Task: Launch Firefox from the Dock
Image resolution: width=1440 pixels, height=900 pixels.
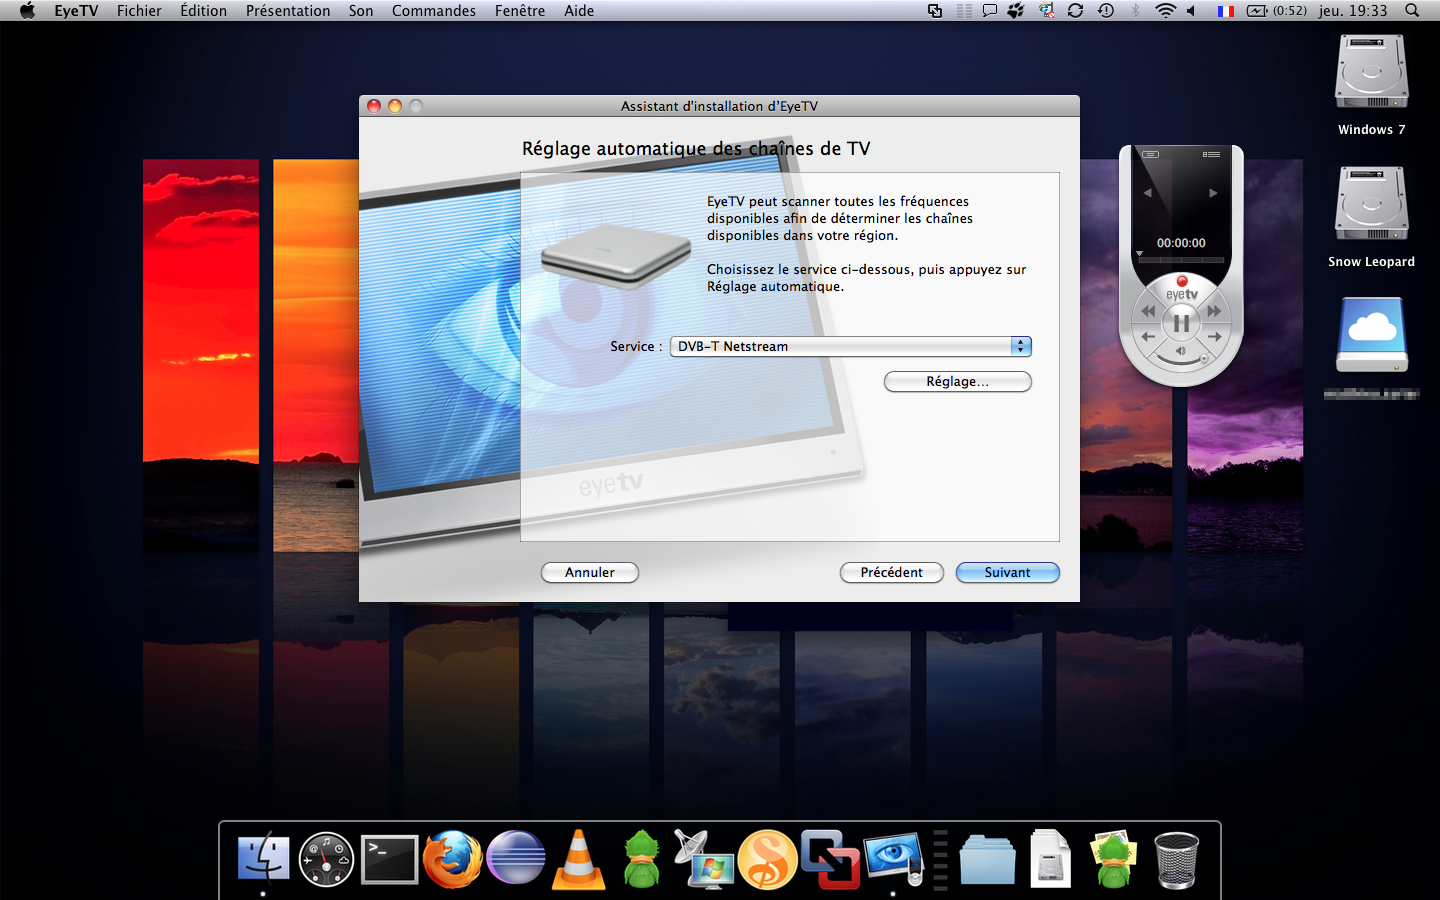Action: (x=452, y=858)
